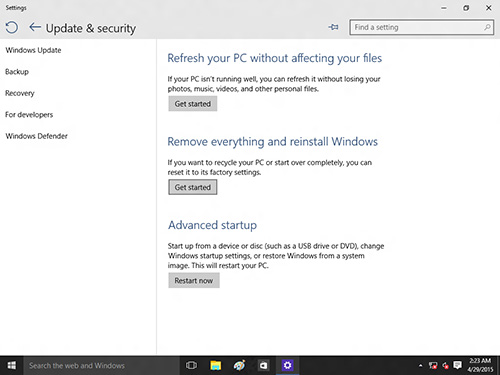Click the refresh circular arrow icon
Image resolution: width=500 pixels, height=375 pixels.
pos(12,28)
